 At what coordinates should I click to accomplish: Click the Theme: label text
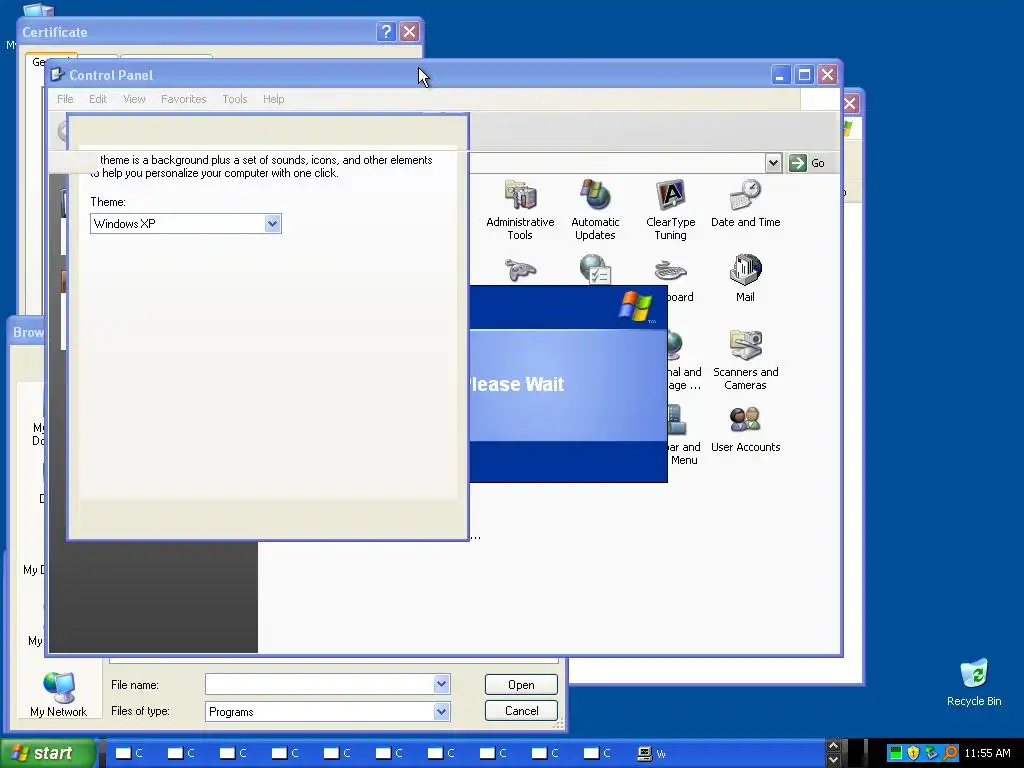click(108, 202)
